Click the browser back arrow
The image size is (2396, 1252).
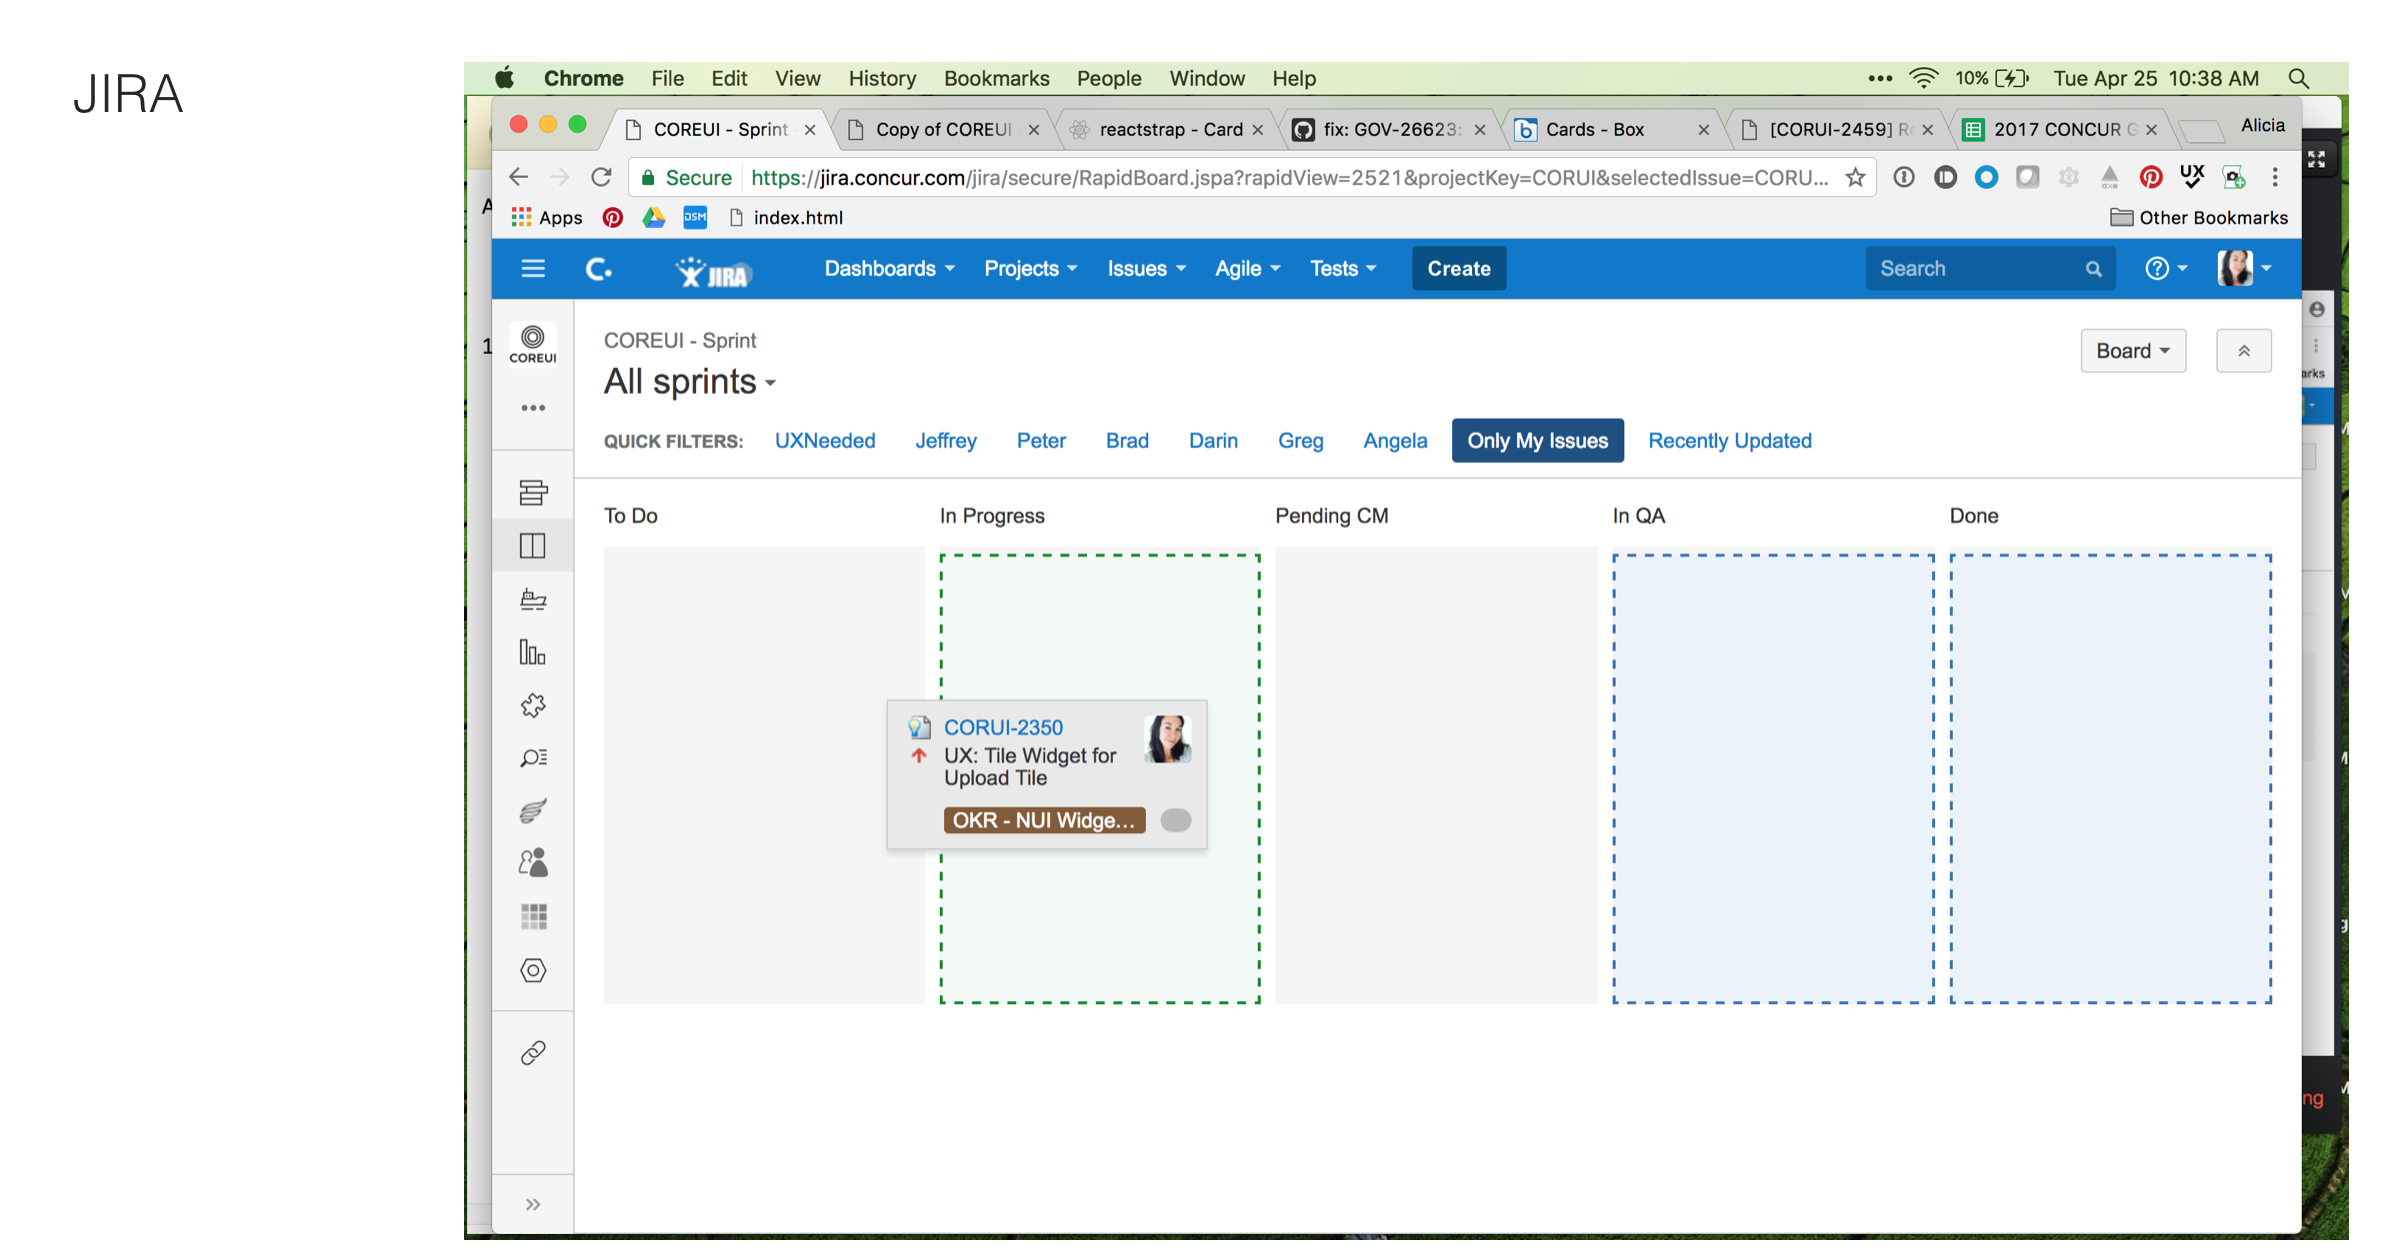pos(518,177)
